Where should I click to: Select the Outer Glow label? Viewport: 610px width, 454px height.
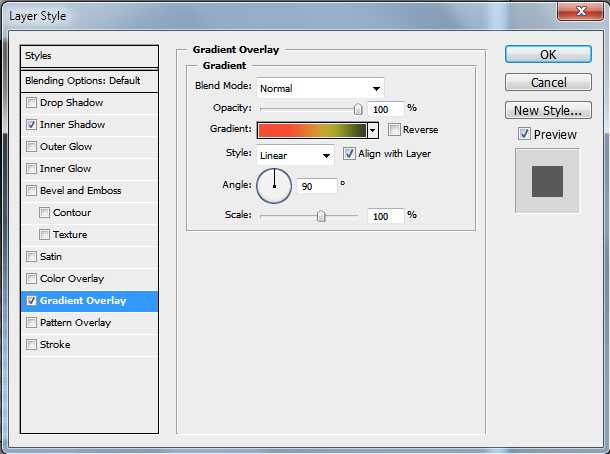66,147
